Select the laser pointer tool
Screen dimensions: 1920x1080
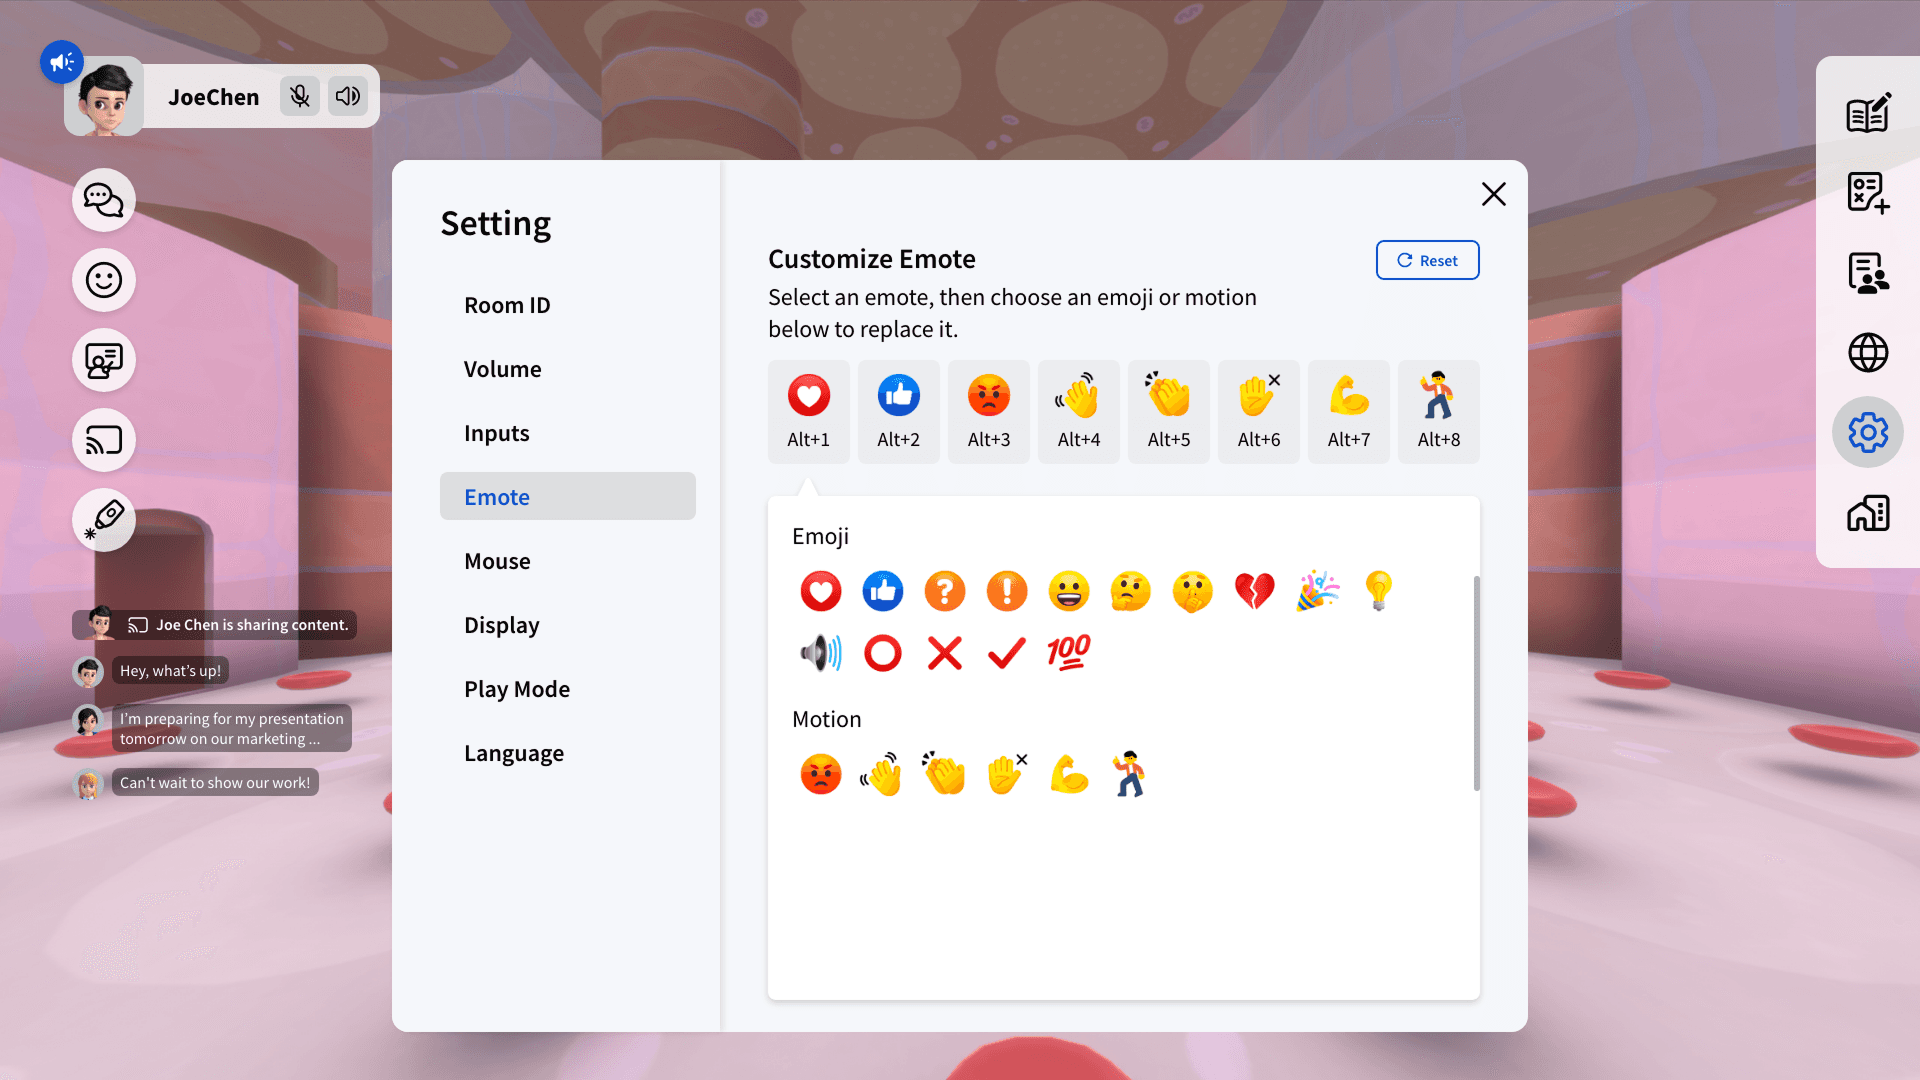104,520
